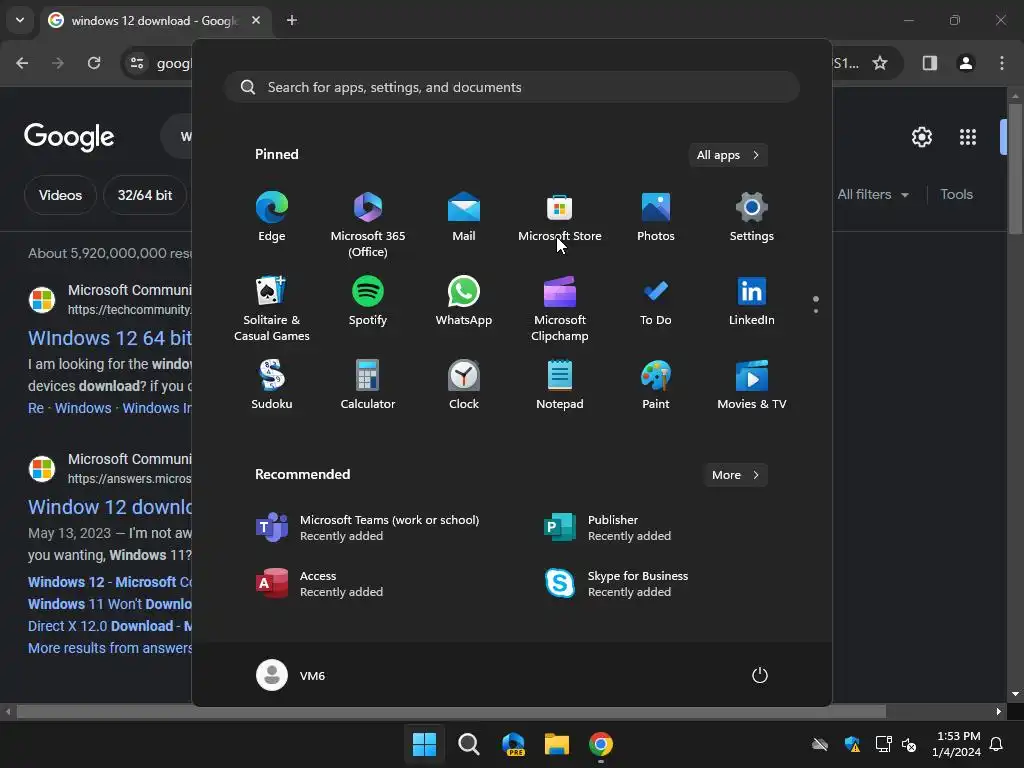Expand the All apps list
The width and height of the screenshot is (1024, 768).
728,155
